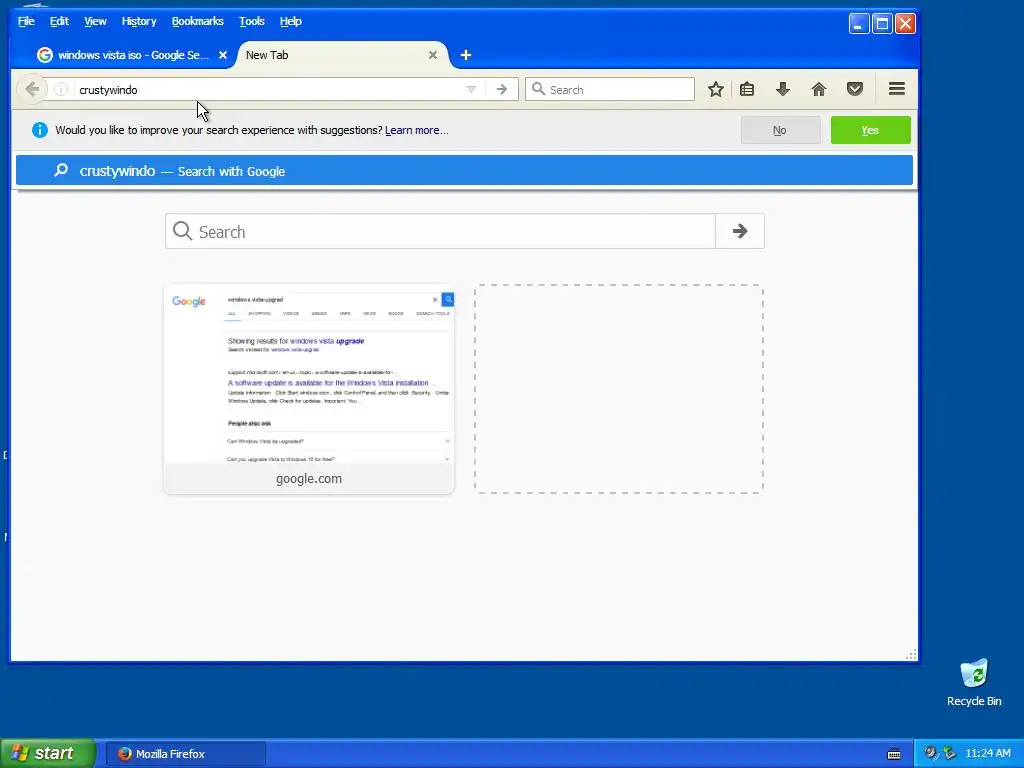The width and height of the screenshot is (1024, 768).
Task: Click the system clock showing 11:24 AM
Action: pos(987,754)
